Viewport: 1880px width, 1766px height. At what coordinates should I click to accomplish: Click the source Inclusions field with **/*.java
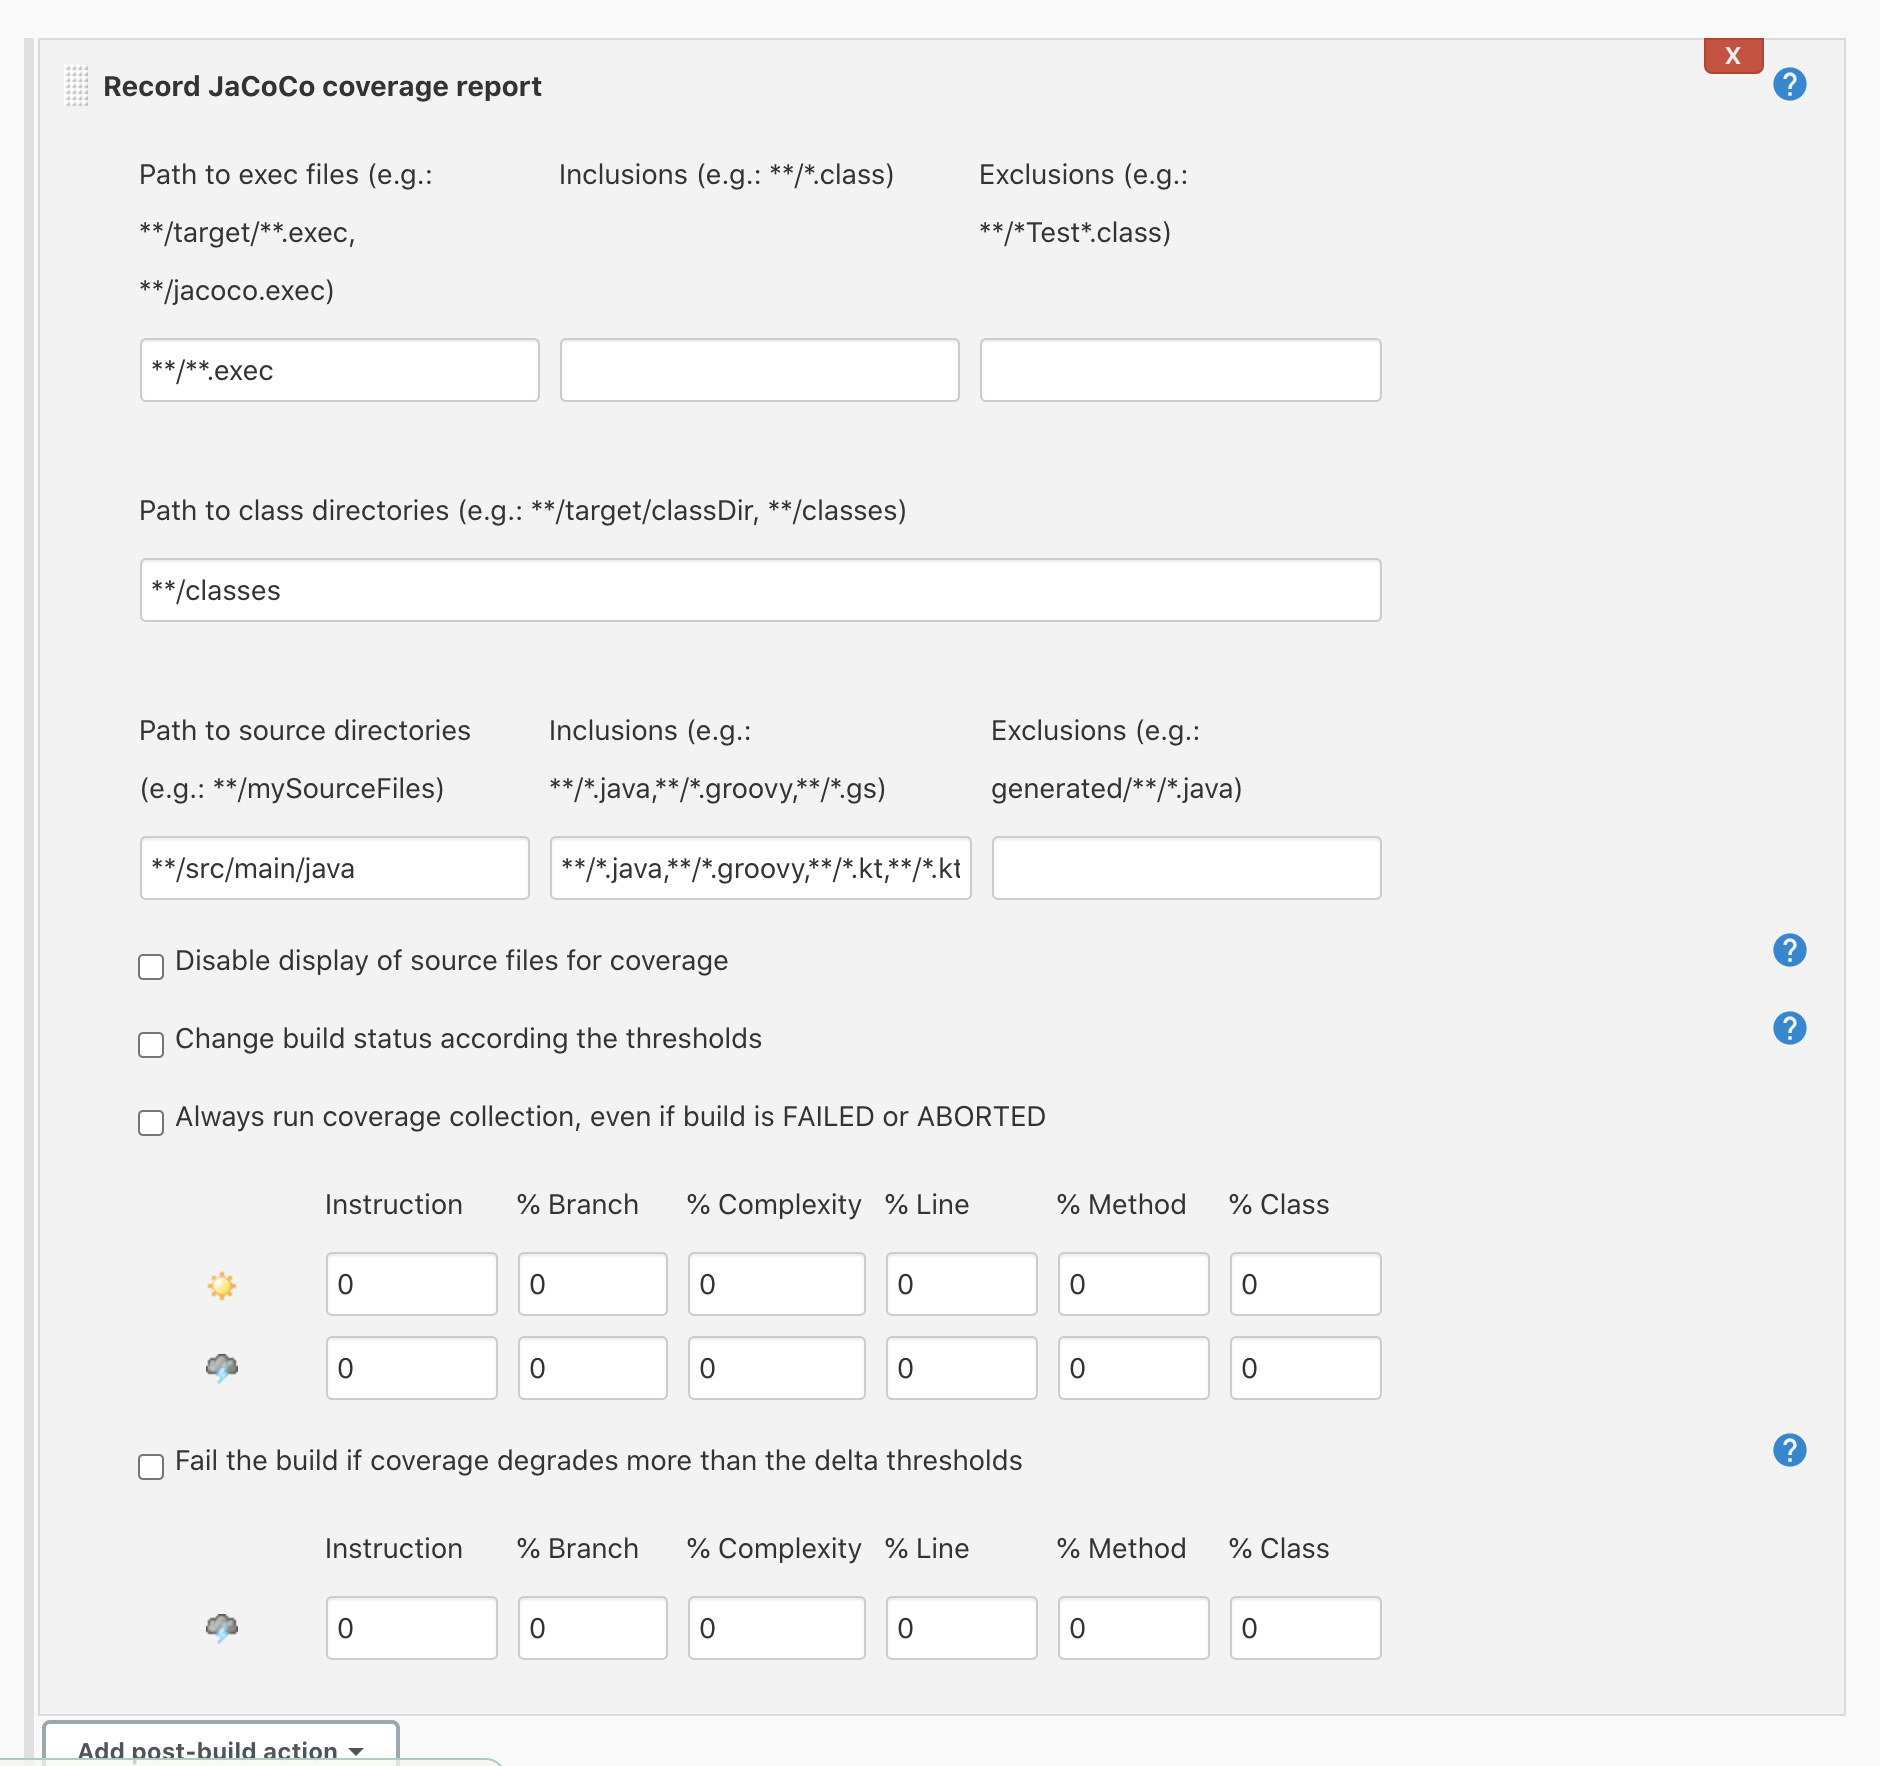tap(760, 868)
